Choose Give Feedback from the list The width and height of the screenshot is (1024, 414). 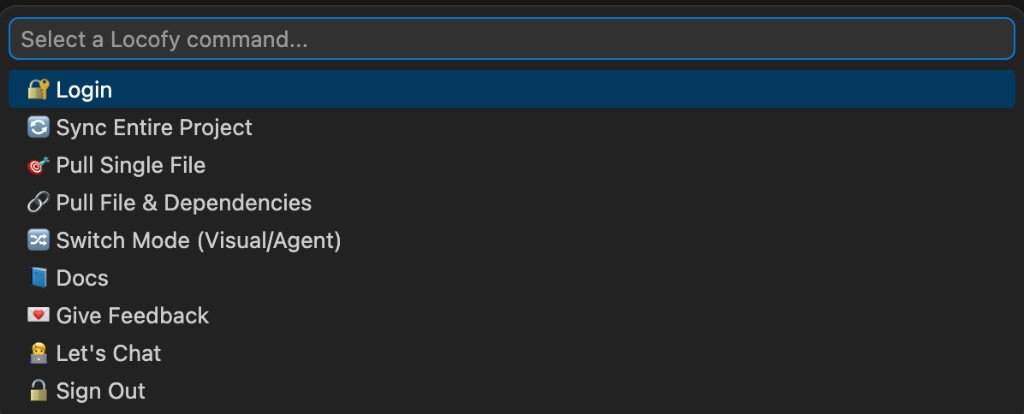[132, 316]
